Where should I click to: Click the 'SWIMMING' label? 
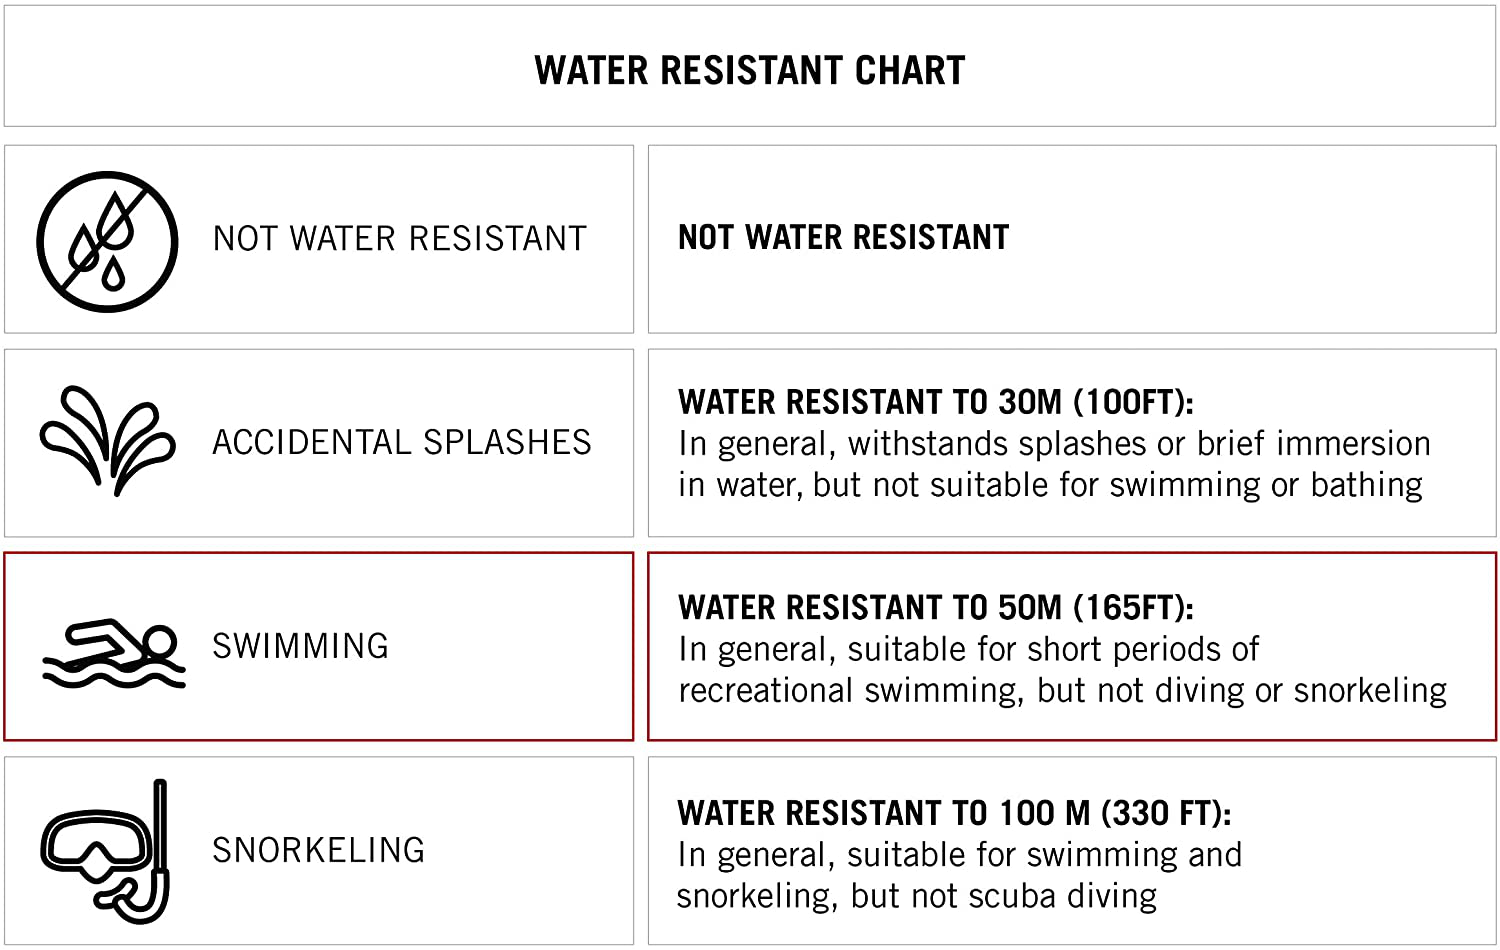tap(300, 646)
